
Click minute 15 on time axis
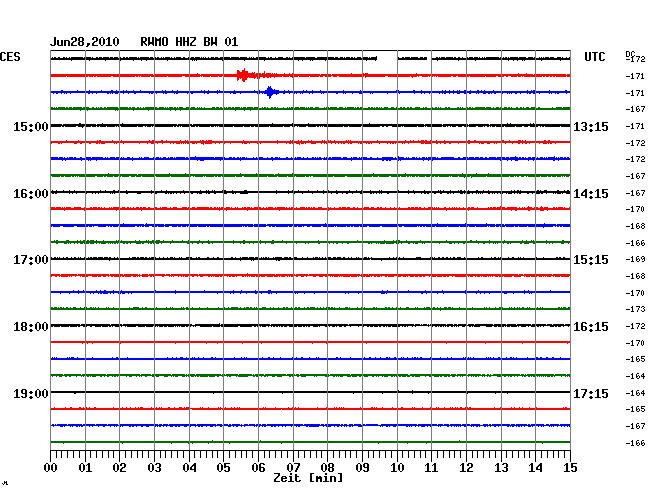click(570, 468)
